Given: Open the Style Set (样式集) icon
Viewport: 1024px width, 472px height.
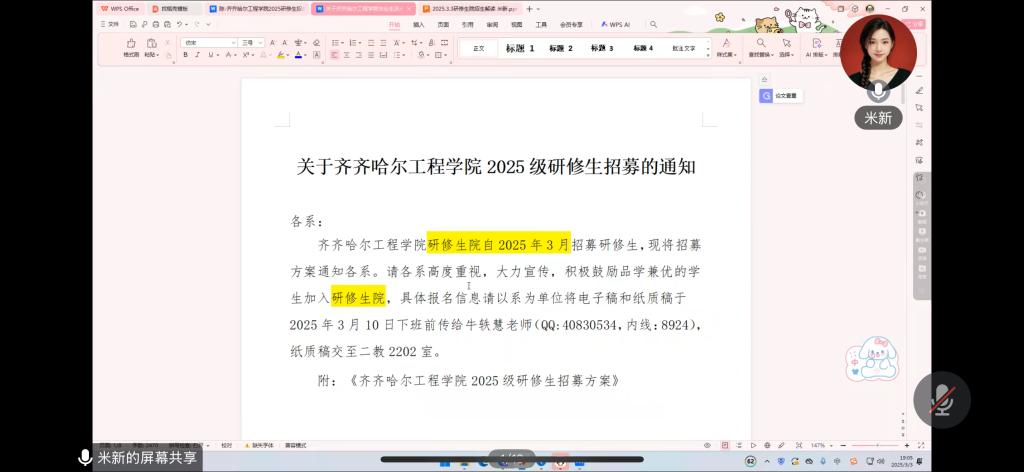Looking at the screenshot, I should click(723, 44).
